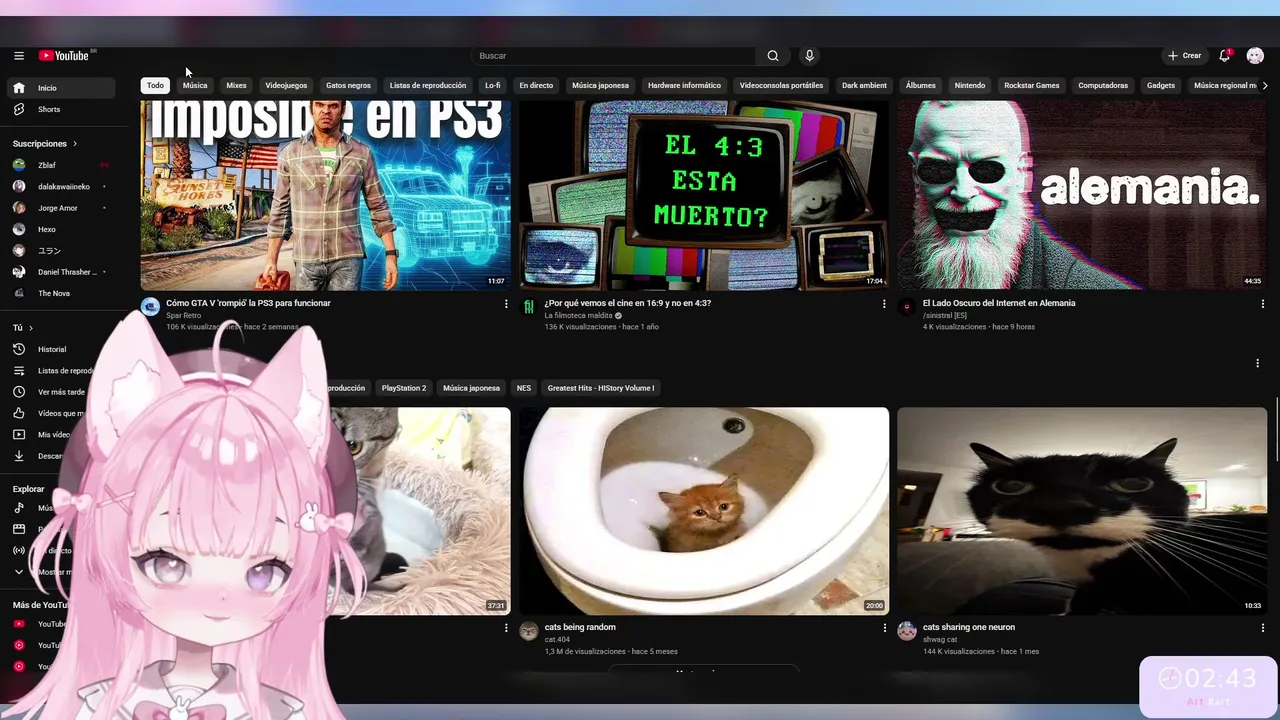
Task: Click the YouTube logo
Action: tap(65, 56)
